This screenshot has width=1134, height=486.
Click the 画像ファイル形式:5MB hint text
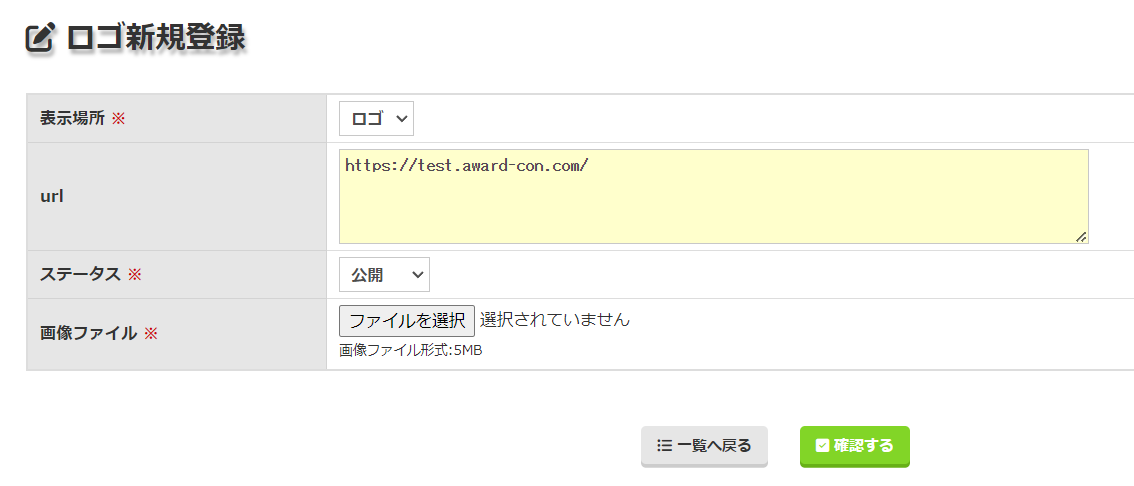pos(411,351)
